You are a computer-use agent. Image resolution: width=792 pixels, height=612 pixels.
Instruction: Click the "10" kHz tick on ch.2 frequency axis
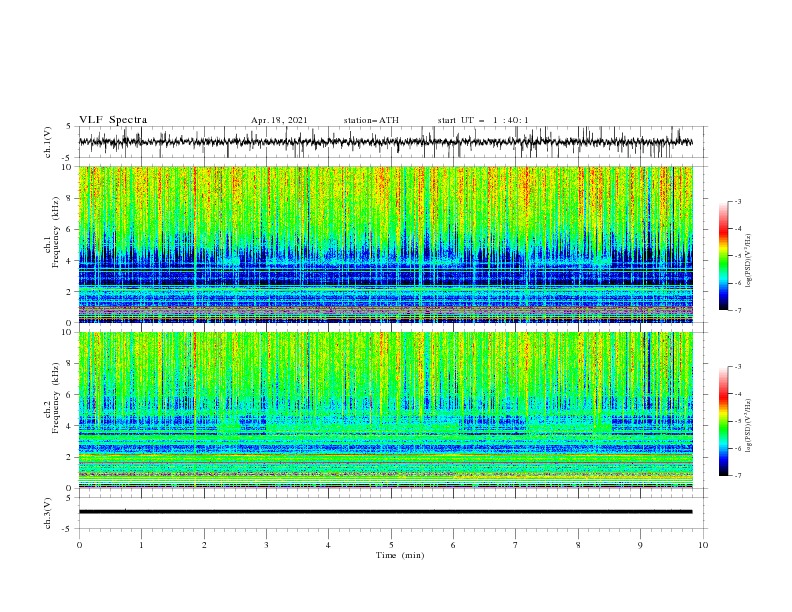click(x=67, y=332)
